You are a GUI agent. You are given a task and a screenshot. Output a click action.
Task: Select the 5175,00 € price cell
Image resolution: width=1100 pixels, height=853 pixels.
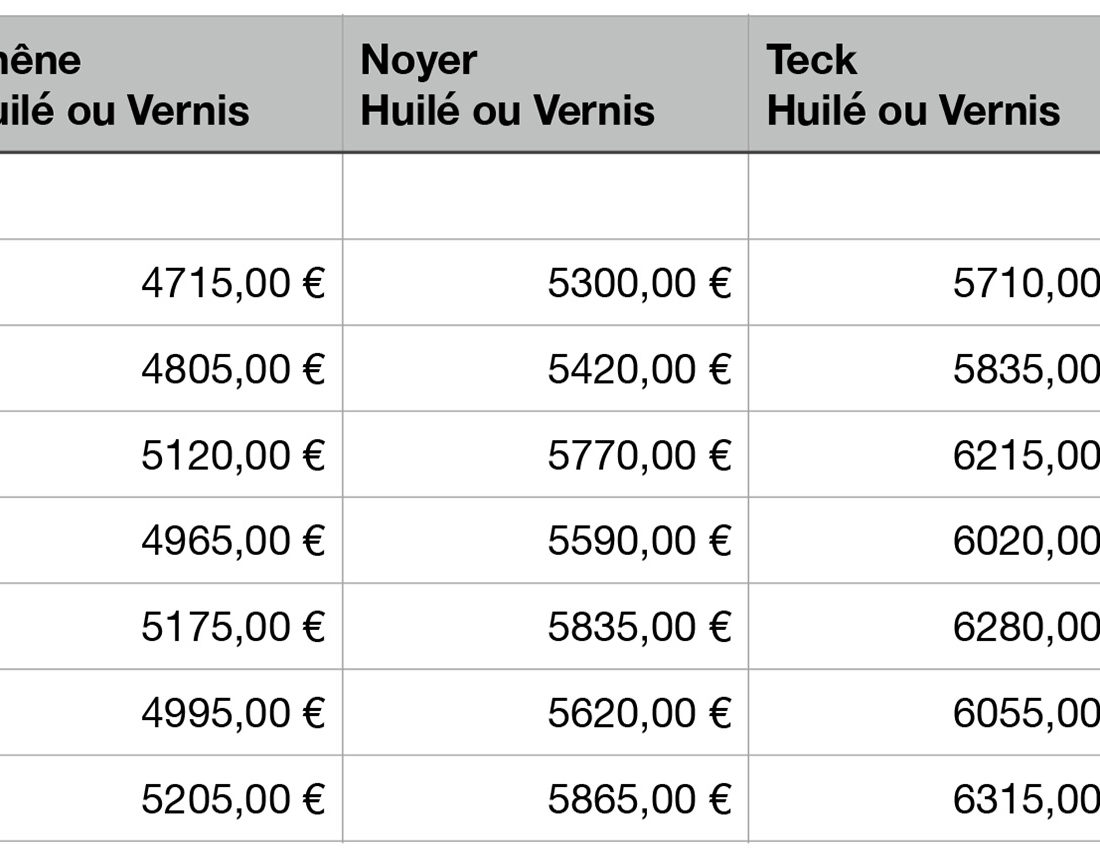(233, 627)
